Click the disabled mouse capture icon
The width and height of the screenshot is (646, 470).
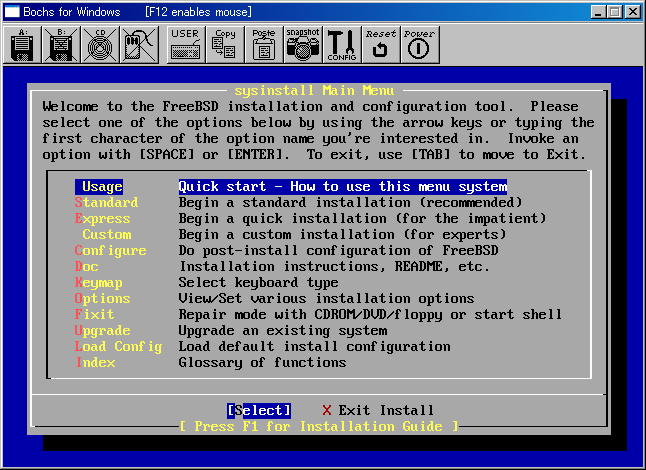pyautogui.click(x=139, y=45)
